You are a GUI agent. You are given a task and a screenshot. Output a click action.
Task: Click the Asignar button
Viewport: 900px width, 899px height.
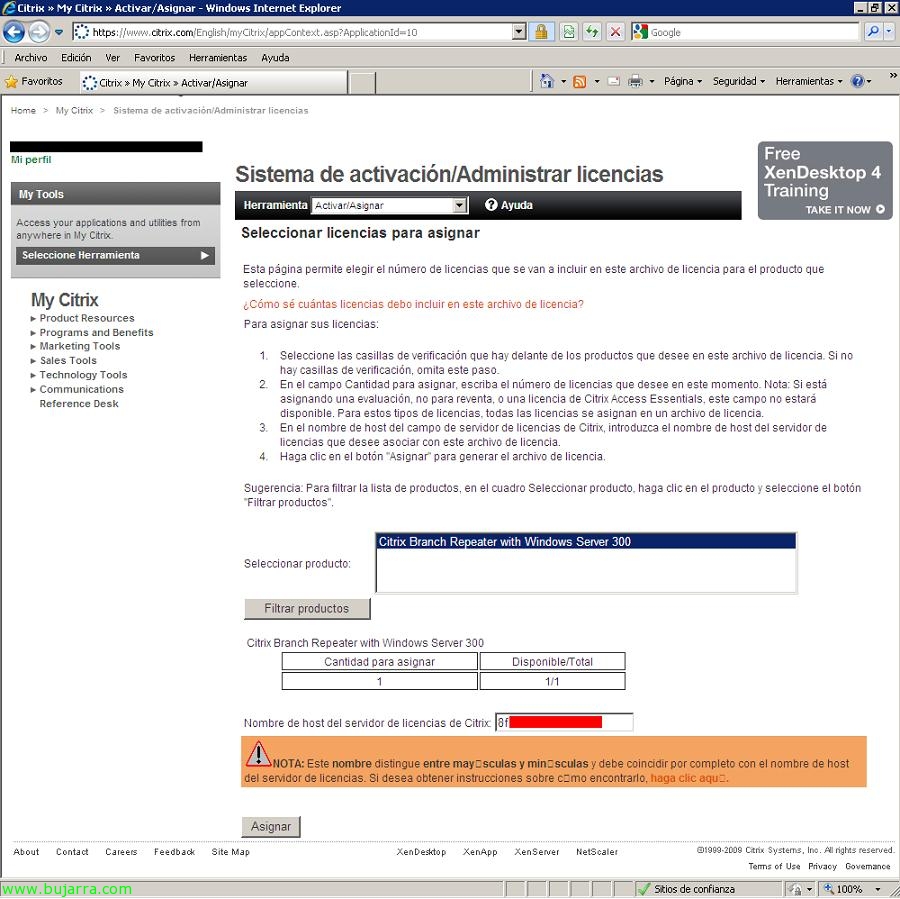point(270,827)
